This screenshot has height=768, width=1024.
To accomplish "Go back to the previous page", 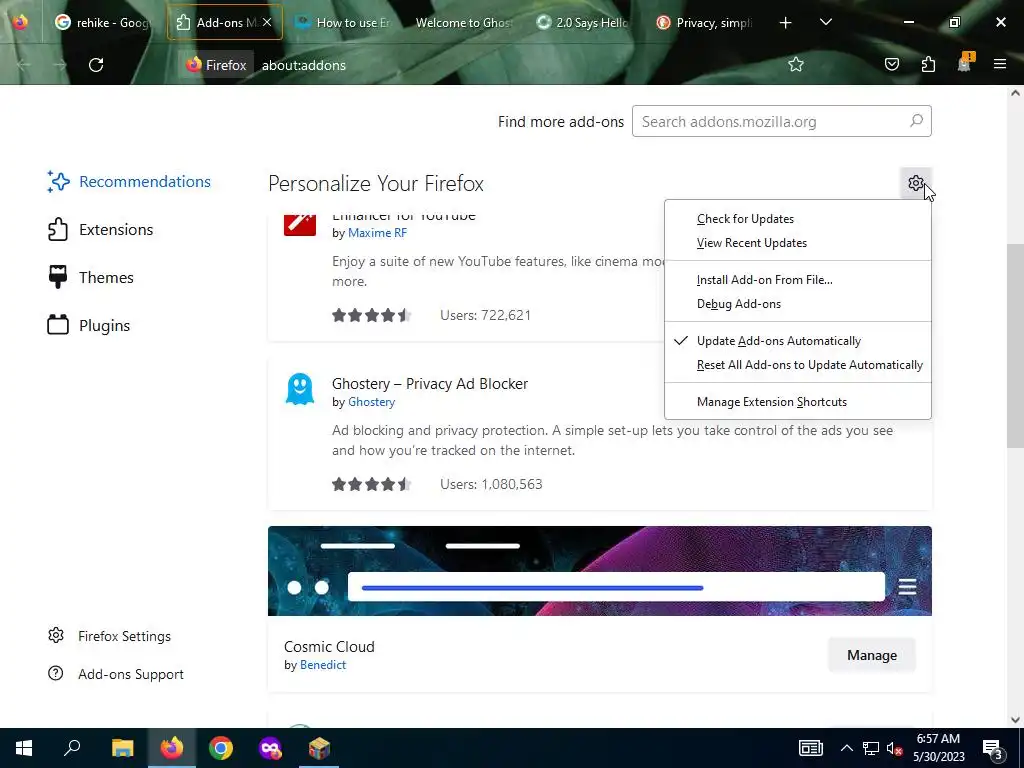I will 24,65.
